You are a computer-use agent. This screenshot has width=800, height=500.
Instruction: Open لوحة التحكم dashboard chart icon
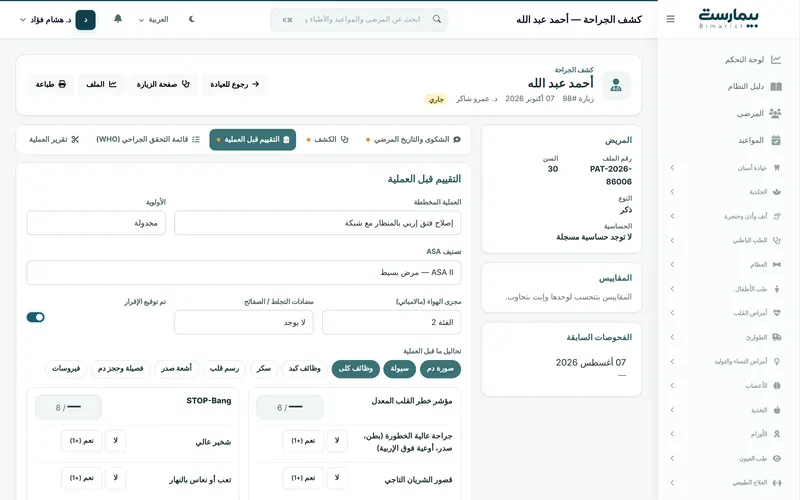[x=776, y=60]
